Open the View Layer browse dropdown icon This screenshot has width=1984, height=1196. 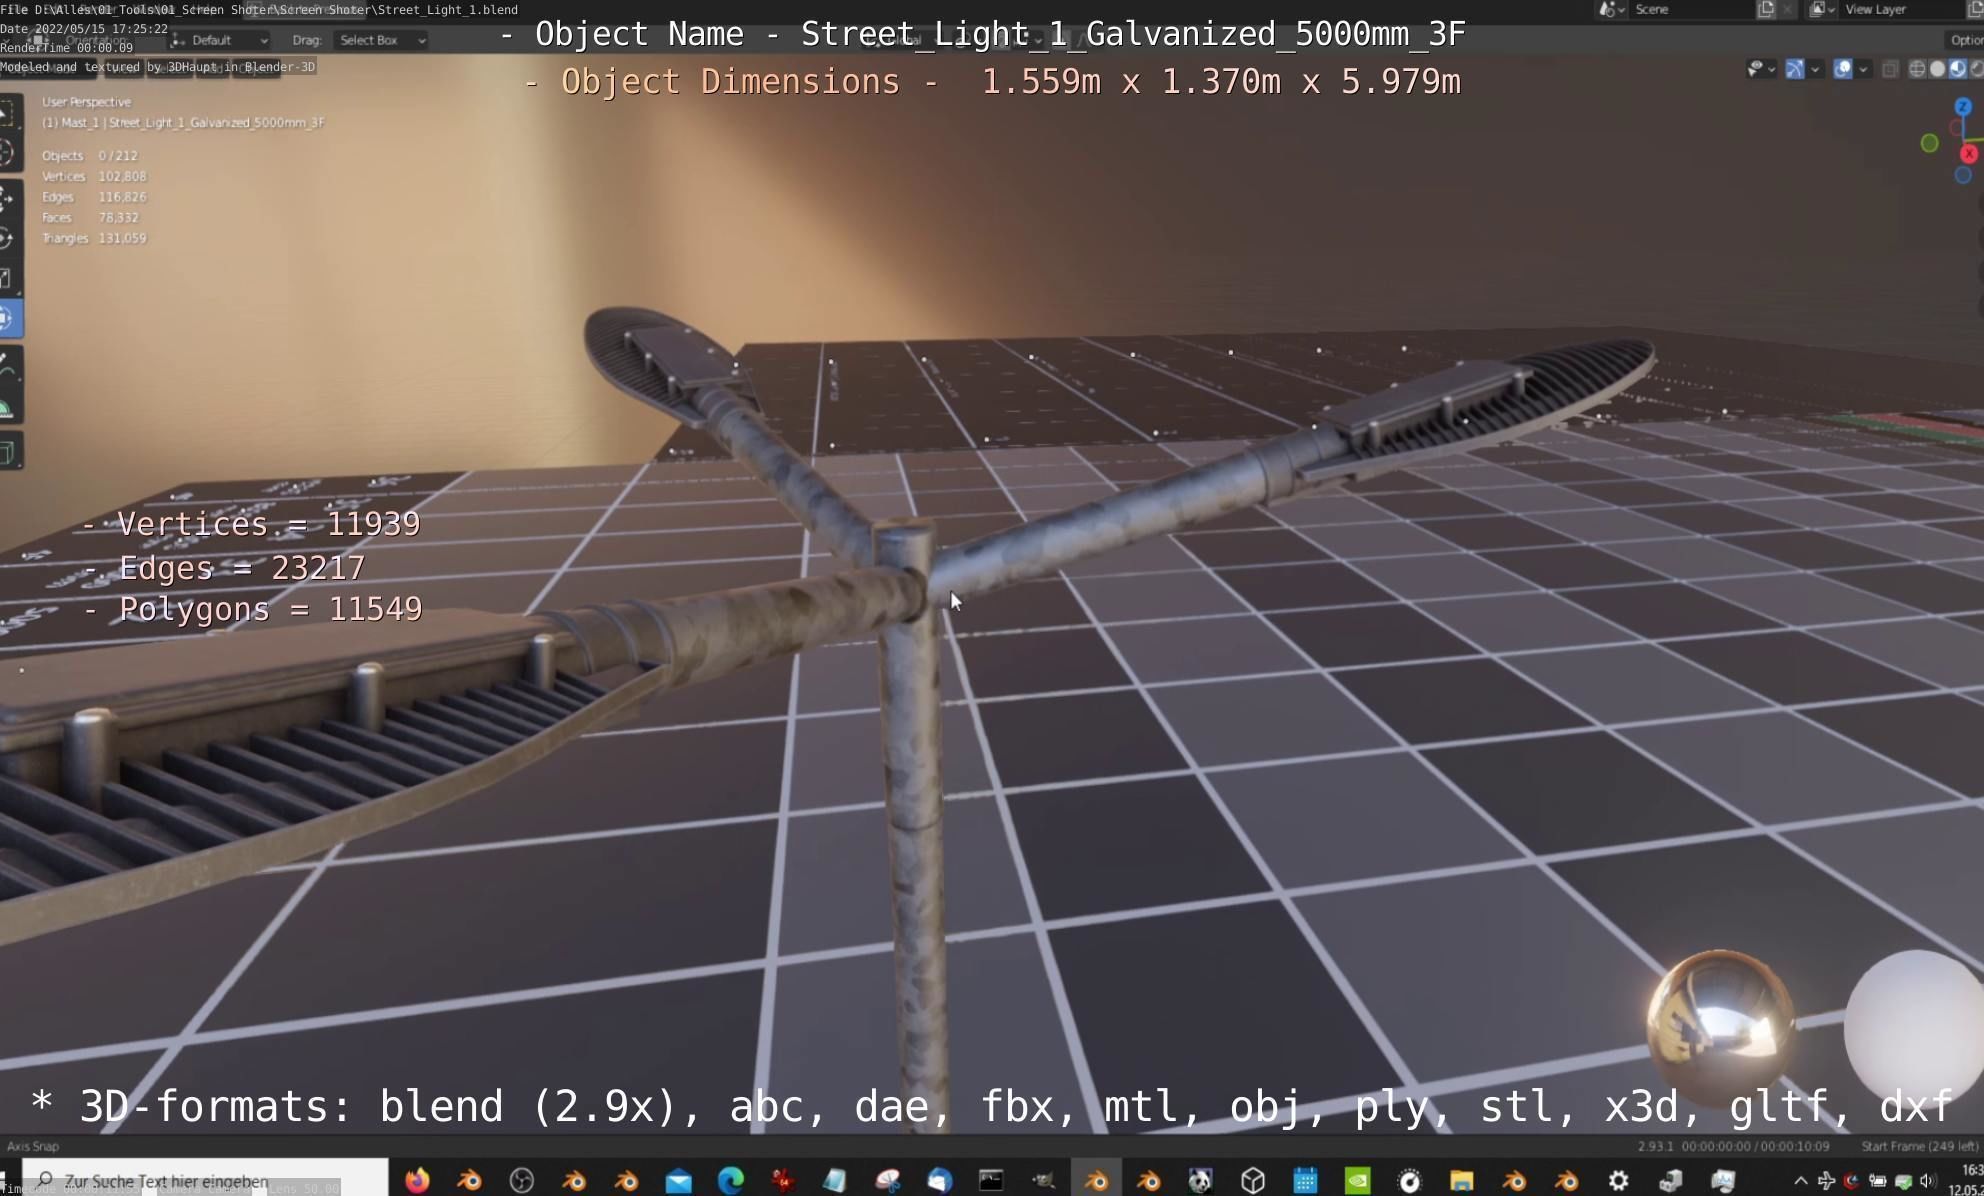click(1822, 9)
